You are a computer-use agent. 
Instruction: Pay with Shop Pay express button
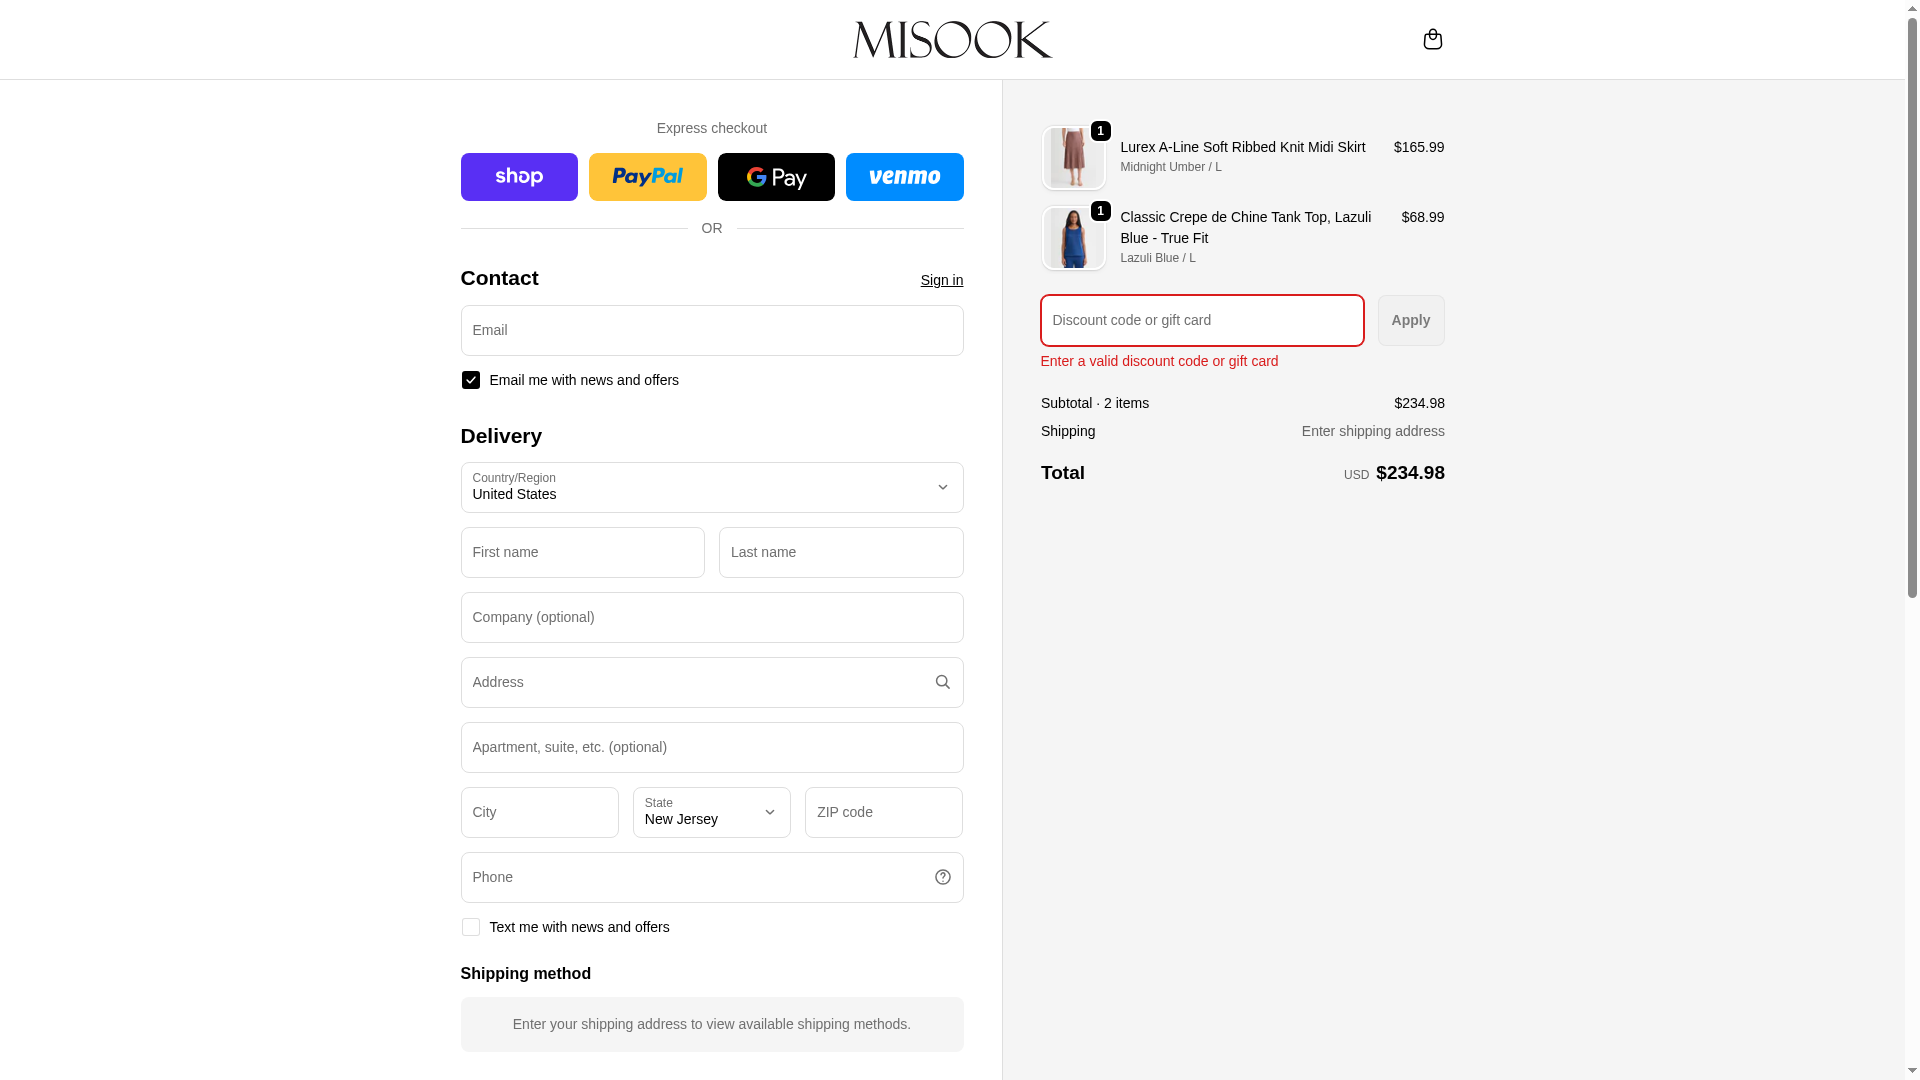click(519, 177)
